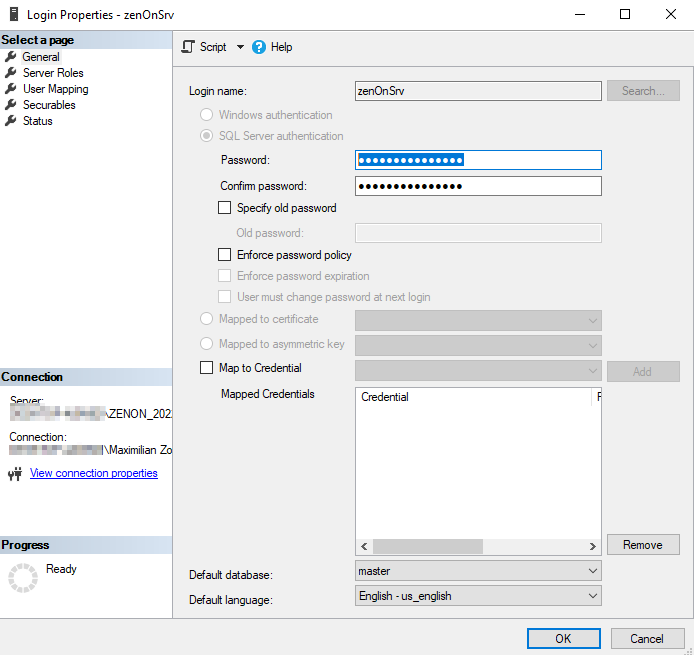
Task: Close the Login Properties window
Action: (671, 14)
